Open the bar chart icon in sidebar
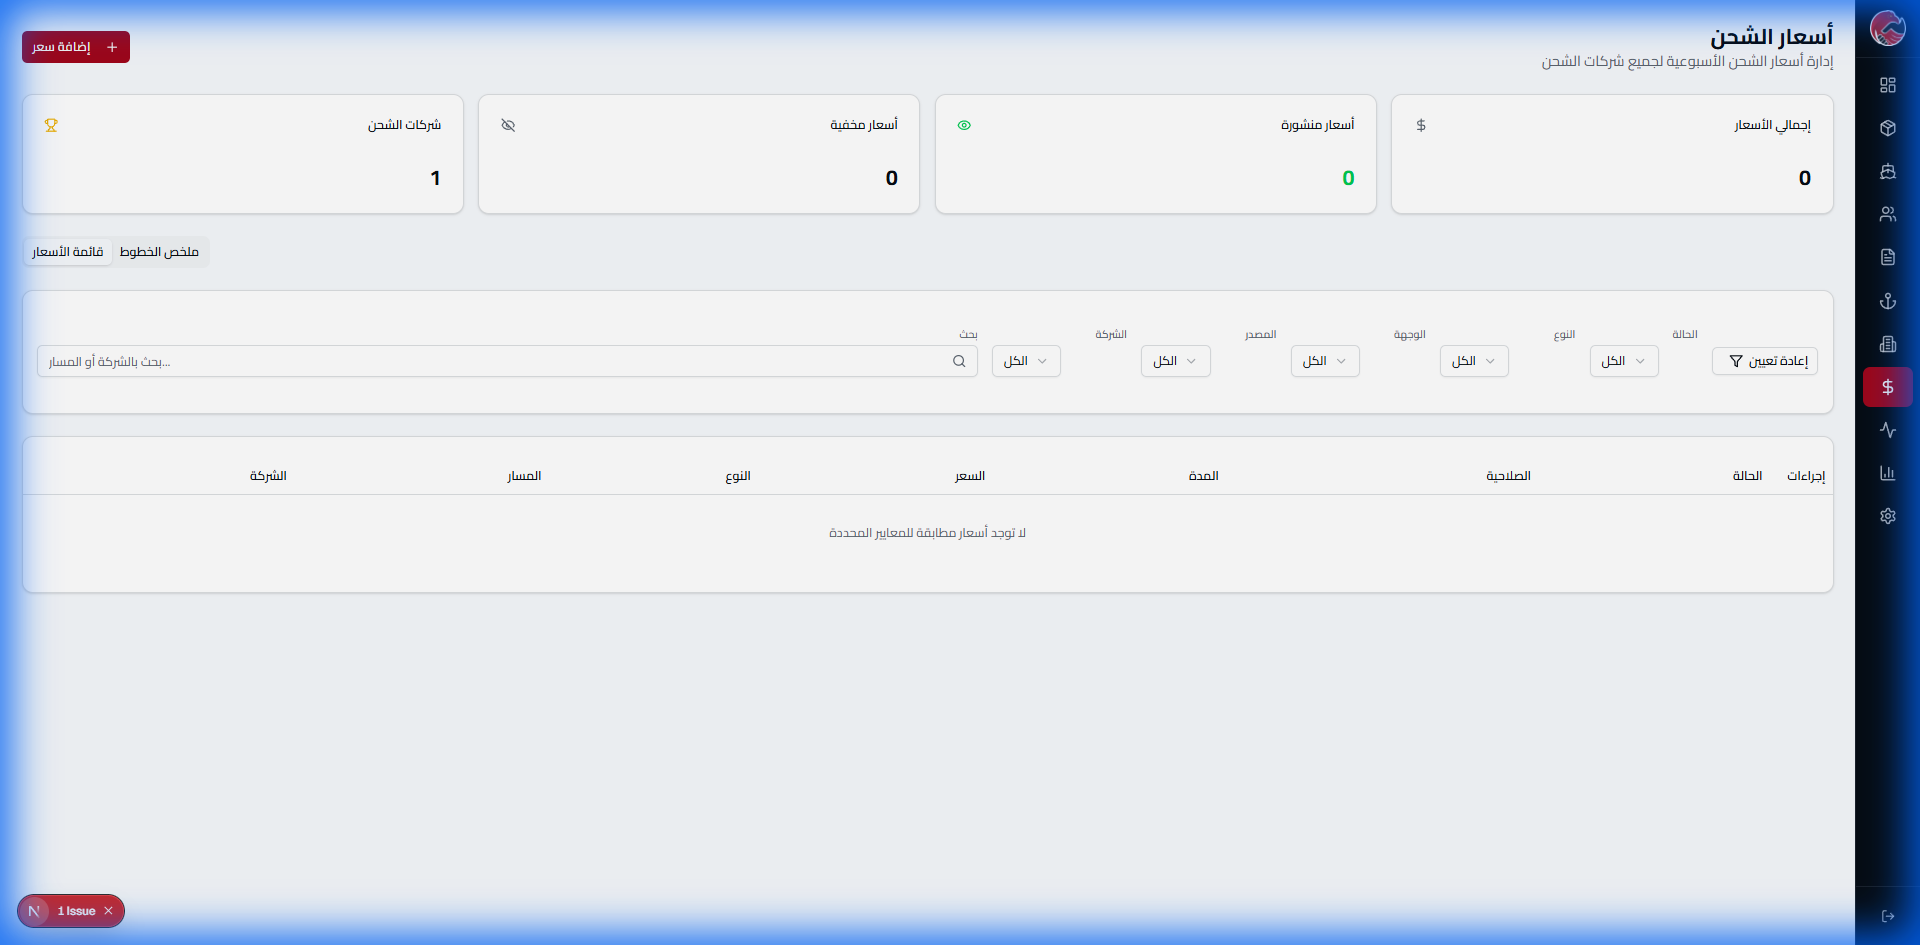This screenshot has height=945, width=1920. click(x=1887, y=473)
